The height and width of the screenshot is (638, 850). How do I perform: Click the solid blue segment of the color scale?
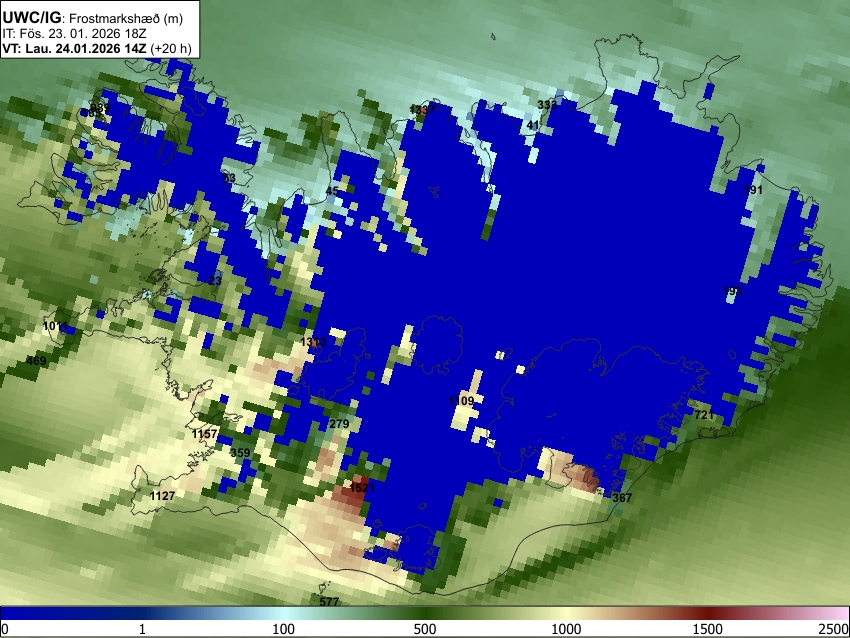[54, 614]
